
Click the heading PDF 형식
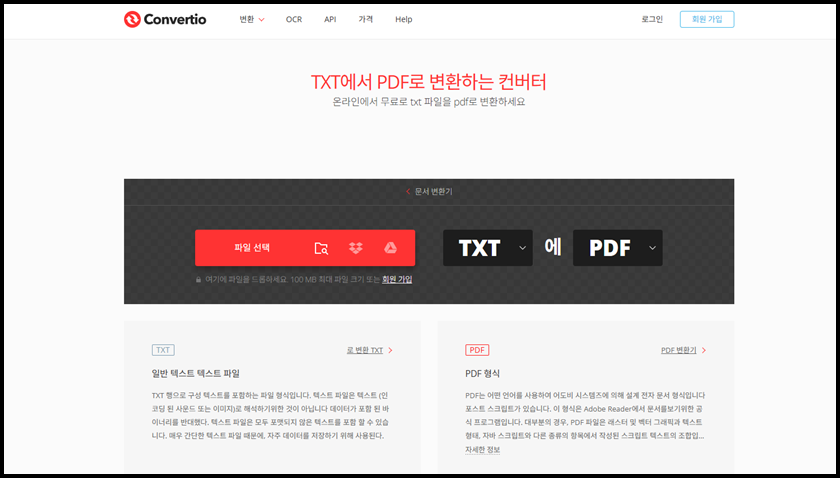coord(482,374)
